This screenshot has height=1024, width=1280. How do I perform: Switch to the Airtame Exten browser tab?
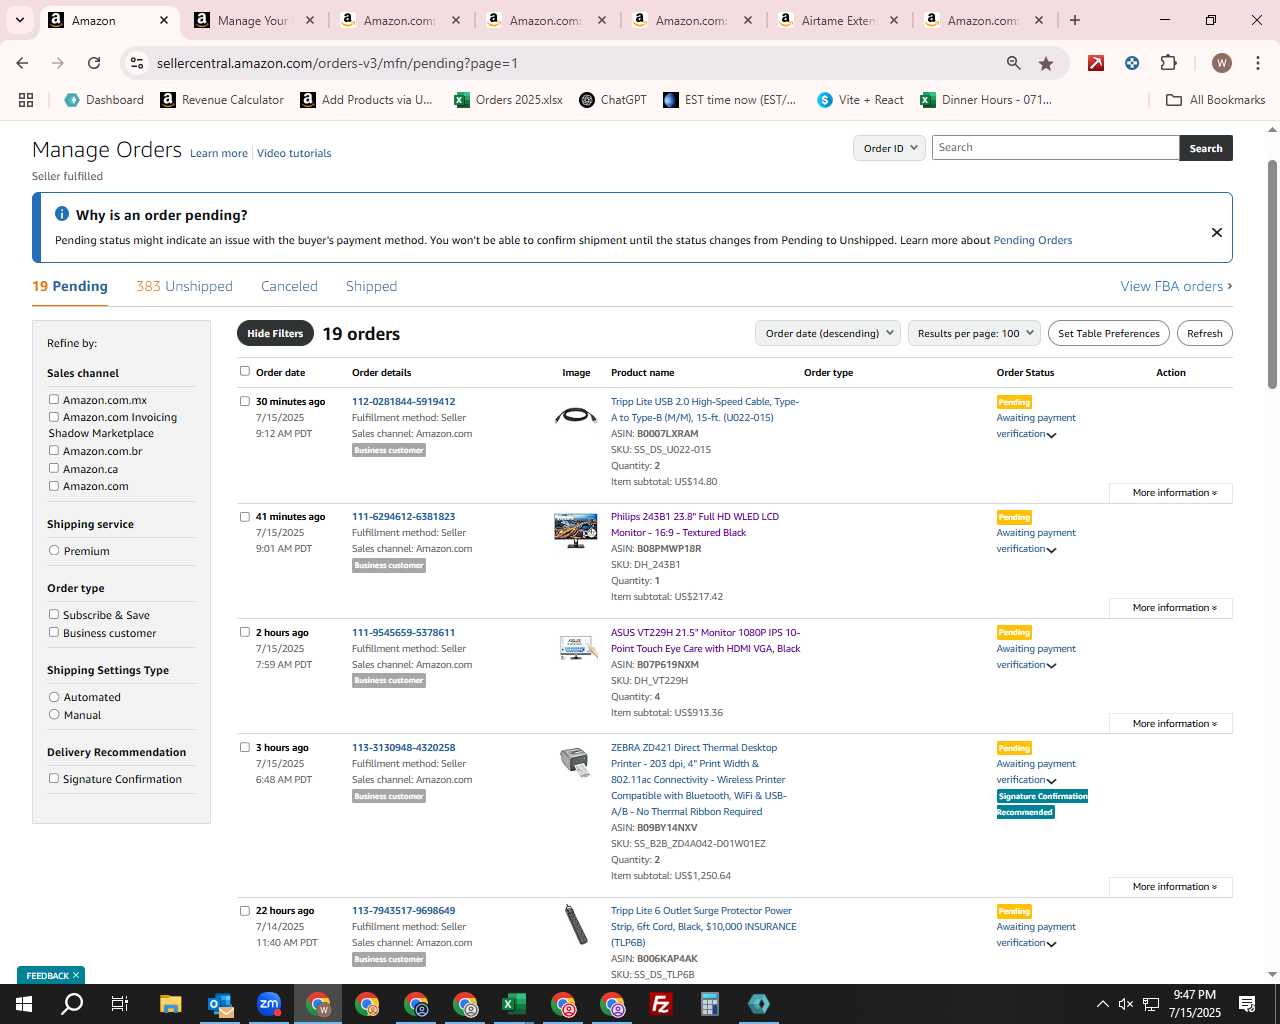[x=838, y=20]
